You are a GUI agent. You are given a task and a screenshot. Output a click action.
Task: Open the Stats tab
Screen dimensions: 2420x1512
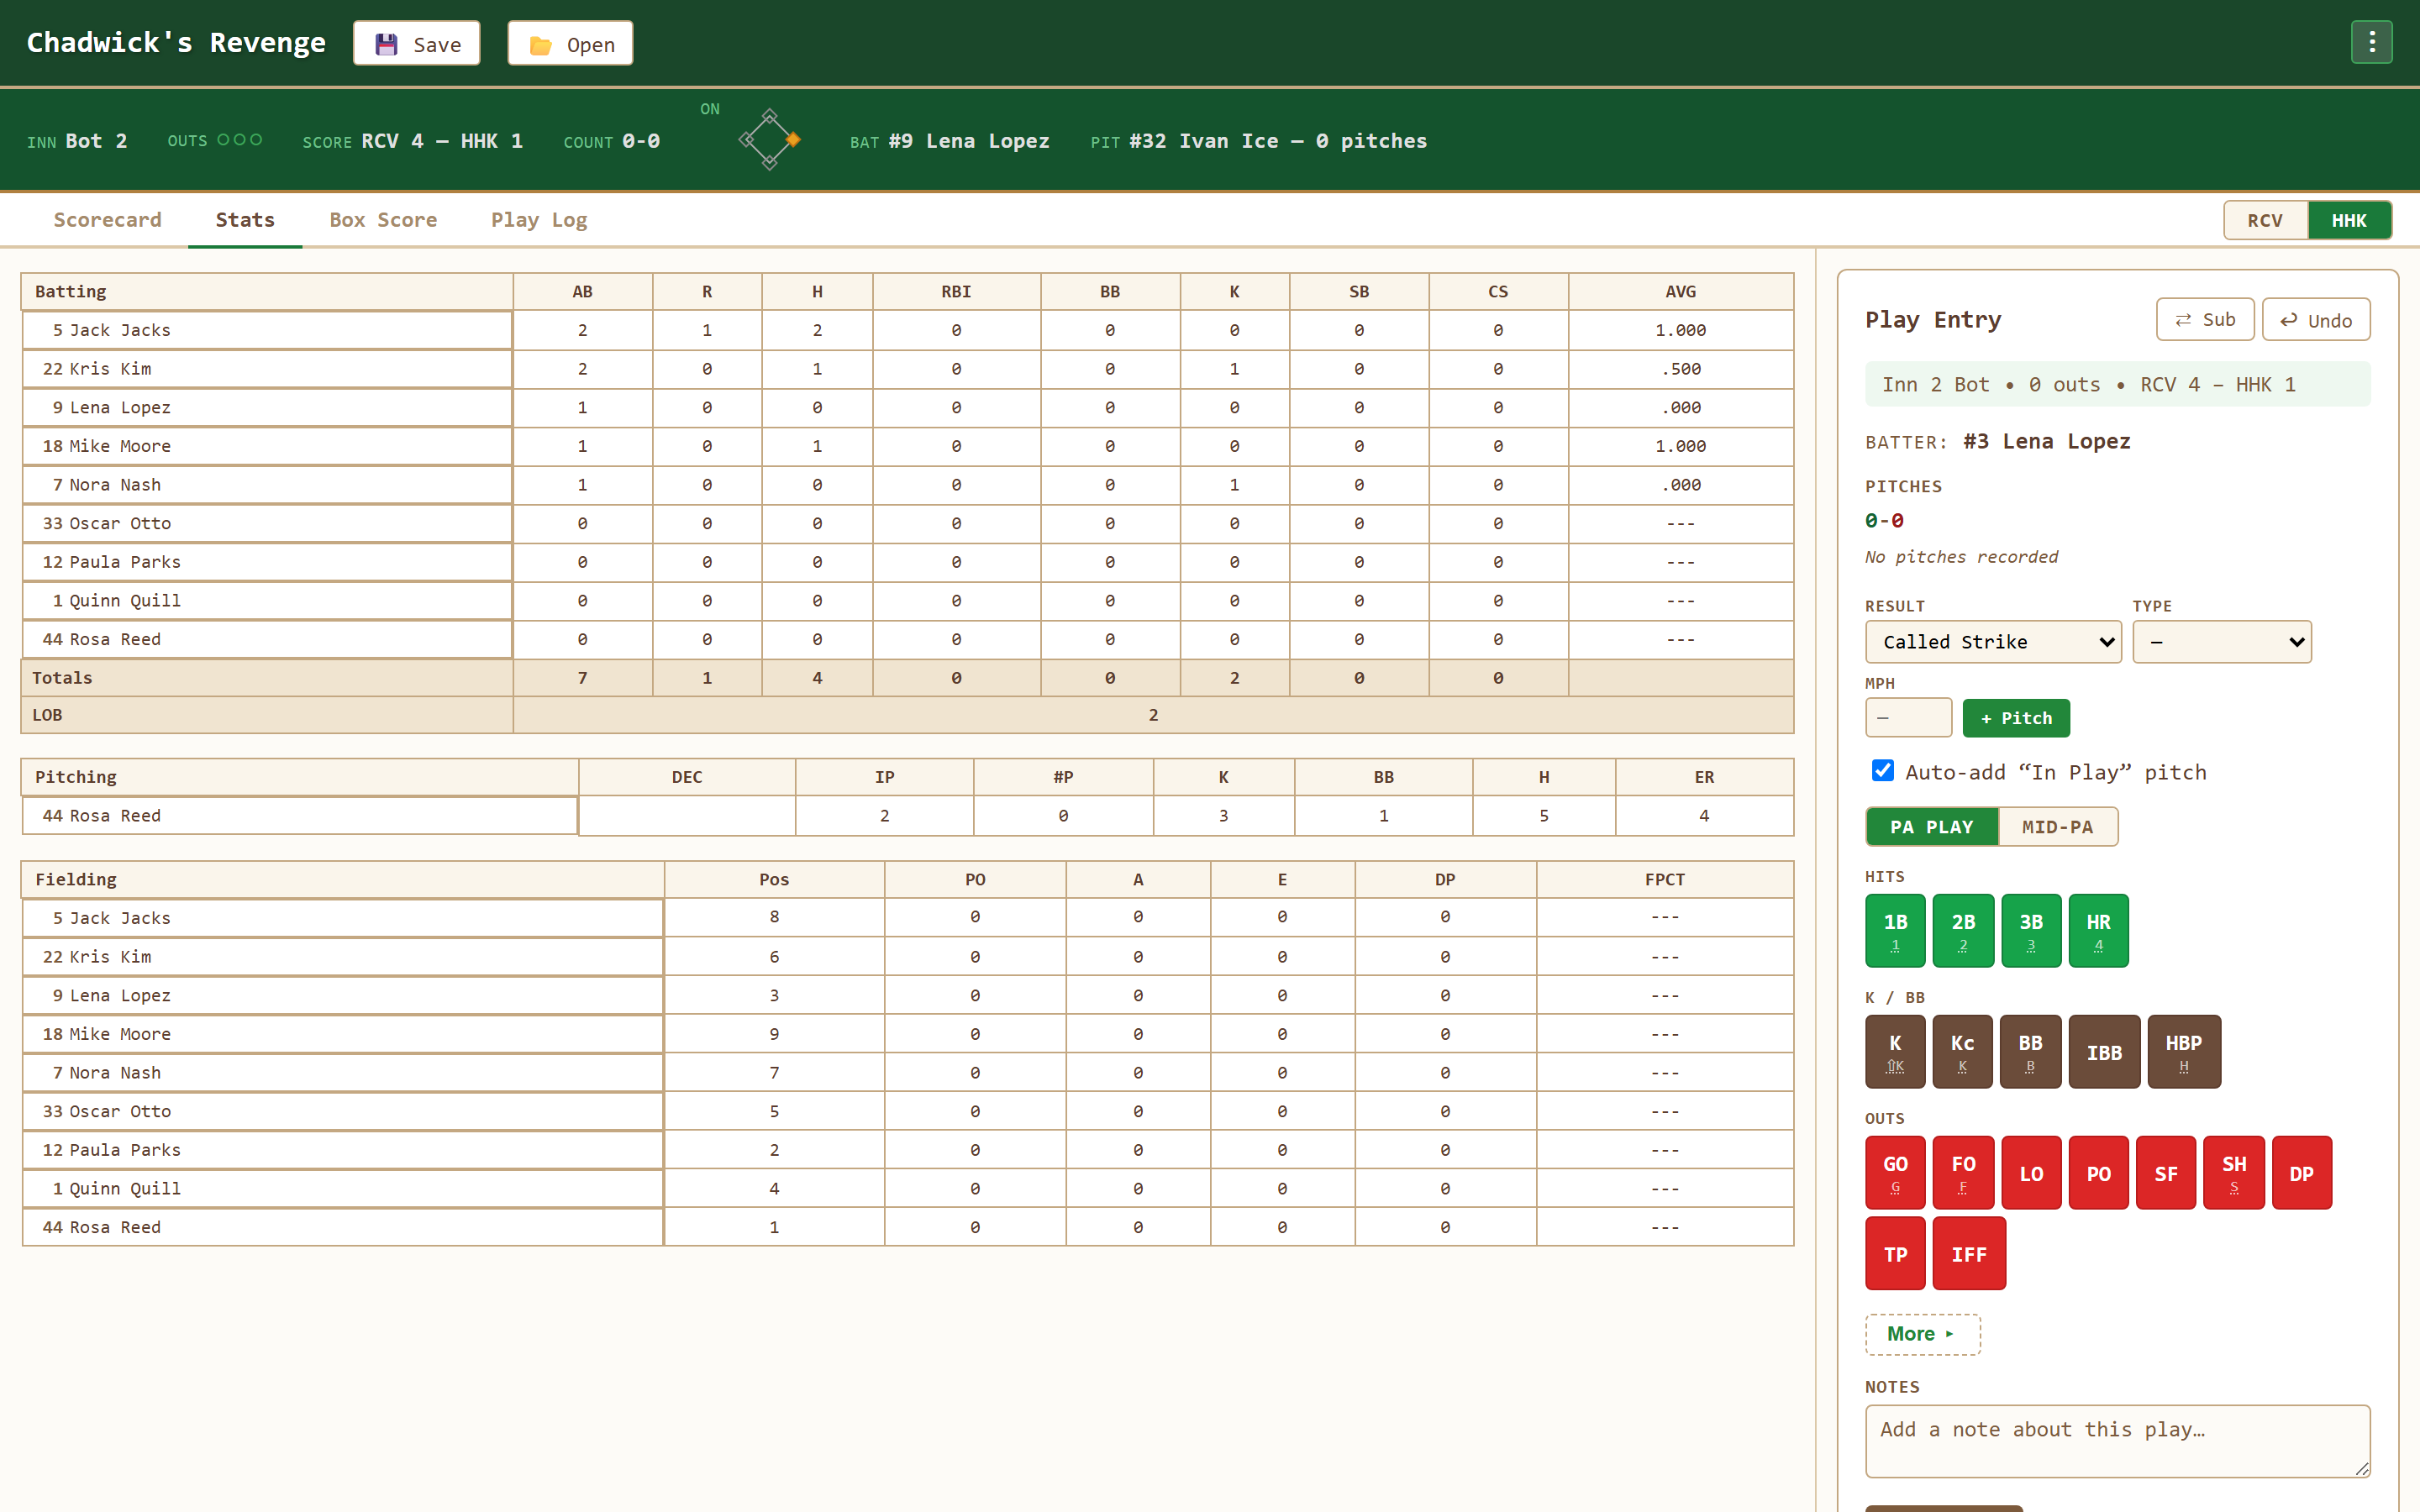click(245, 219)
